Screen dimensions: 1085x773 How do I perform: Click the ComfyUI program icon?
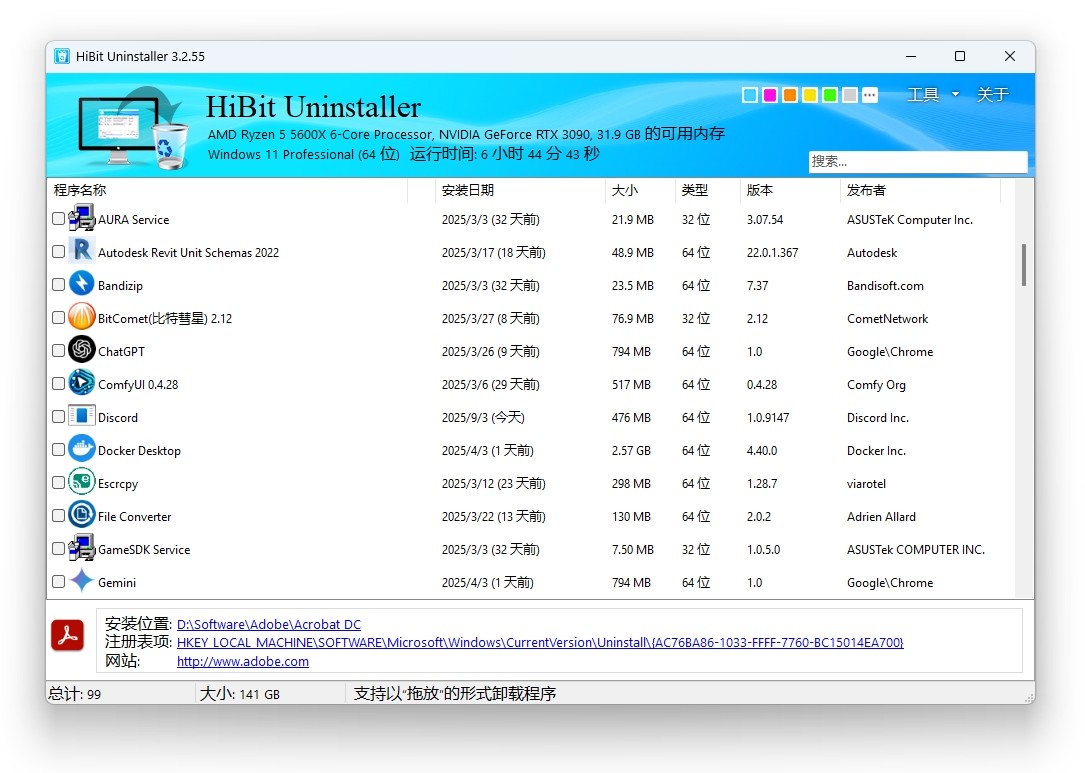coord(82,383)
